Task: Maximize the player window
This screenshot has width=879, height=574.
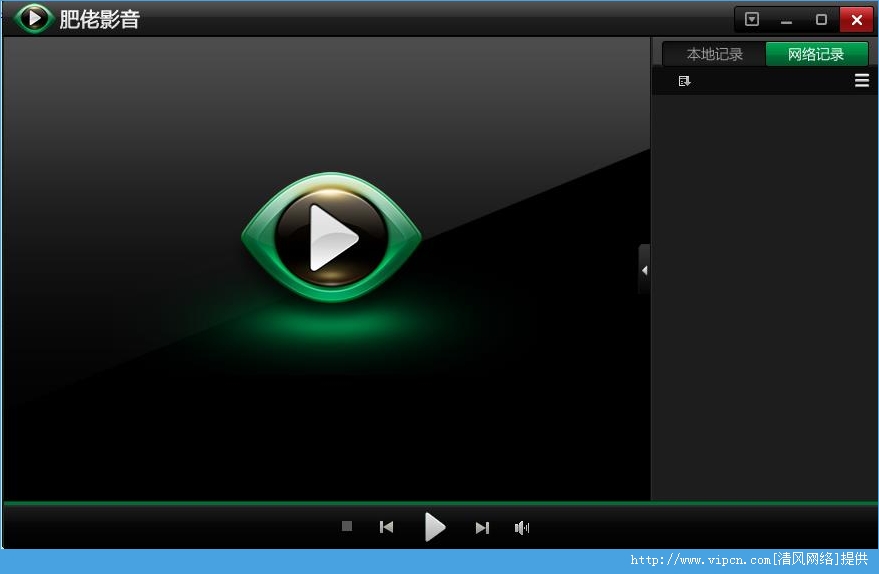Action: (821, 20)
